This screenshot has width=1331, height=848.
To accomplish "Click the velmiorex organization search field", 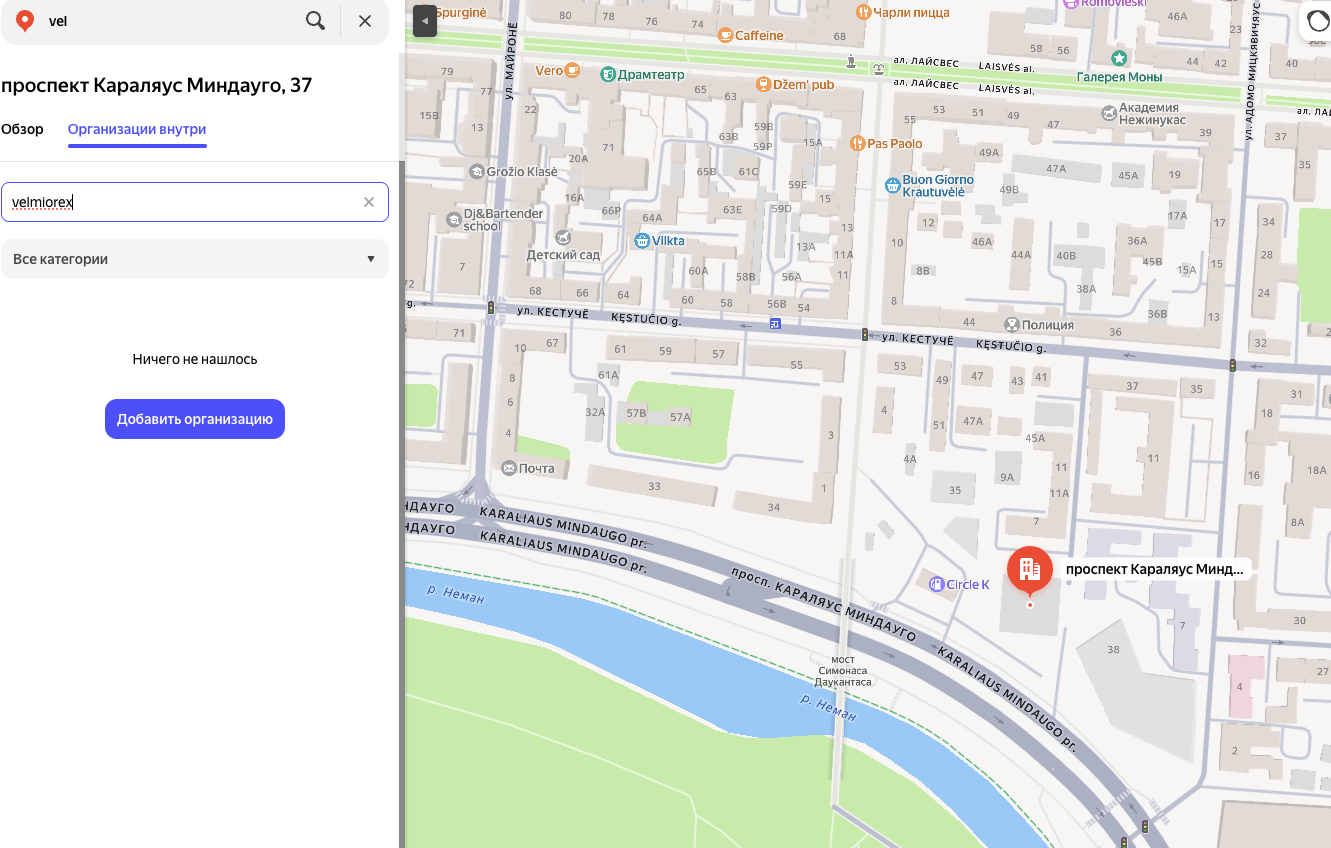I will [x=180, y=202].
